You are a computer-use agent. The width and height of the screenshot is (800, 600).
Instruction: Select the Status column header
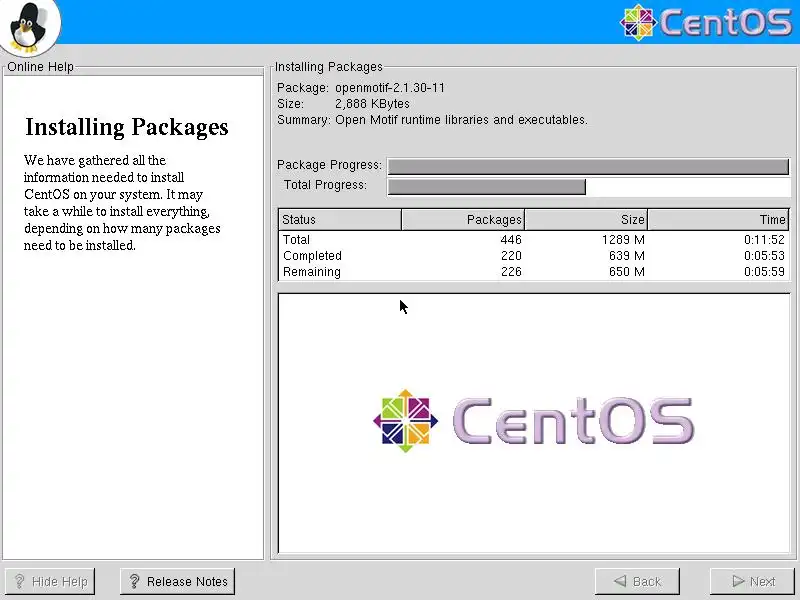[340, 219]
